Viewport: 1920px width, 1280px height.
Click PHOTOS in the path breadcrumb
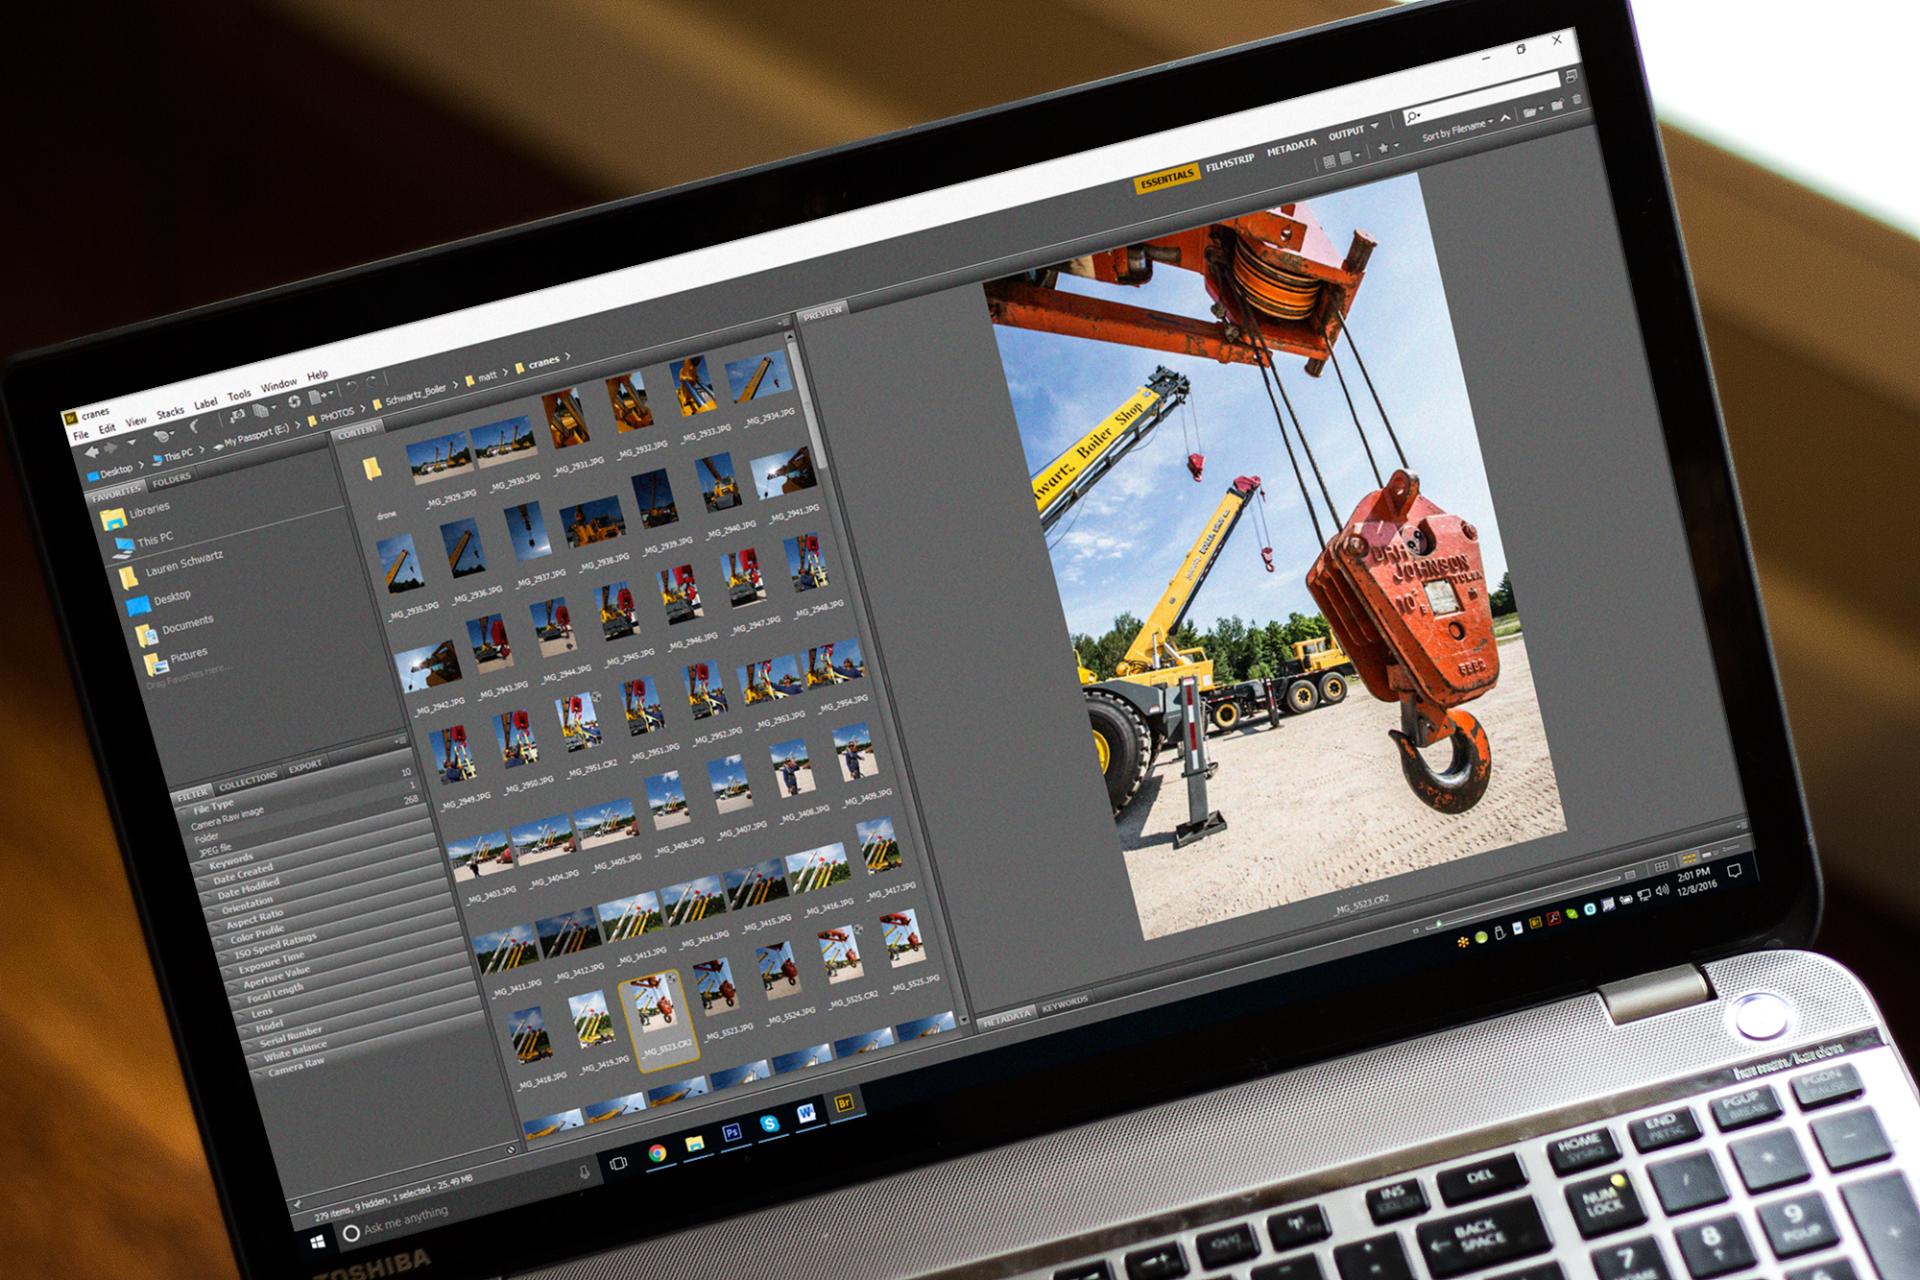[x=337, y=414]
